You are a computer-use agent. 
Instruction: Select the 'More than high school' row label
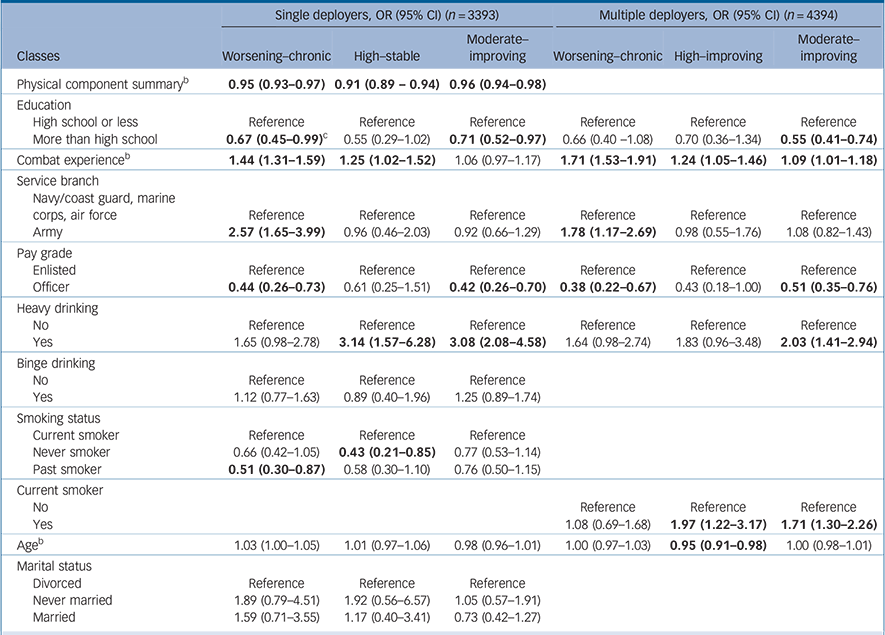click(95, 138)
